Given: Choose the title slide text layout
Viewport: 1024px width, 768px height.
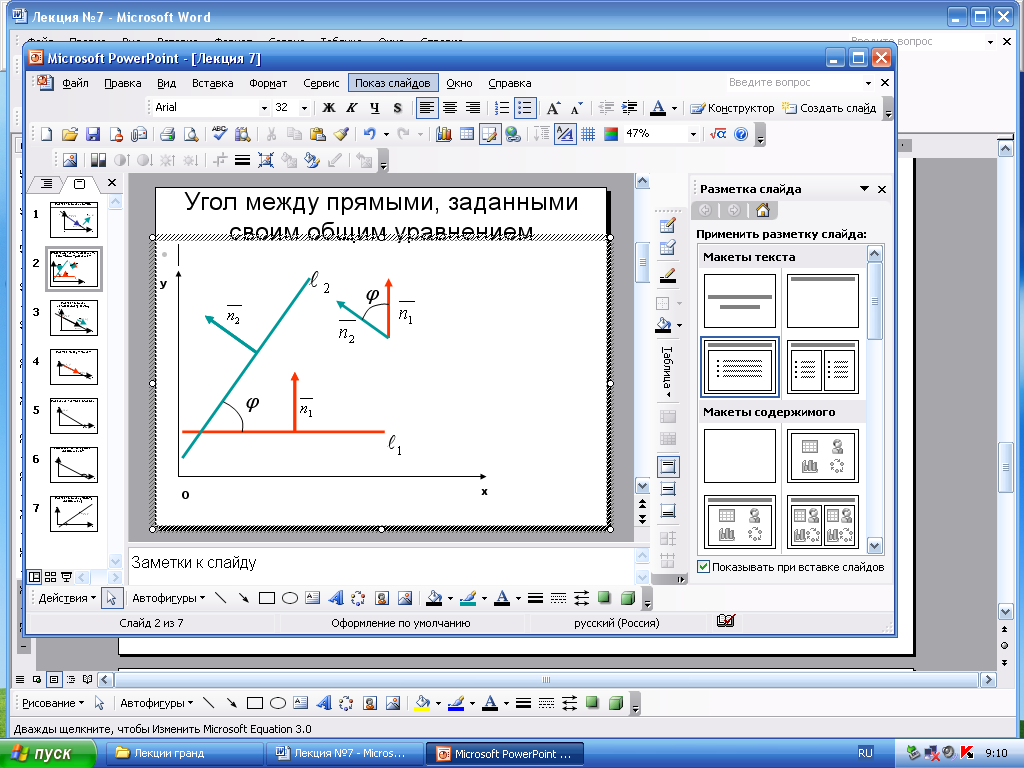Looking at the screenshot, I should (740, 301).
